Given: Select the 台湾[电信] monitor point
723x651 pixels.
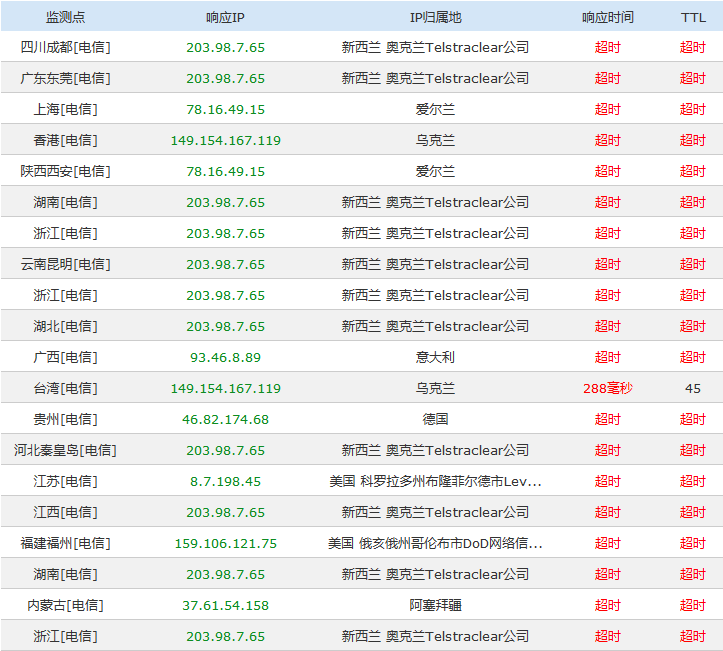Looking at the screenshot, I should [x=65, y=388].
